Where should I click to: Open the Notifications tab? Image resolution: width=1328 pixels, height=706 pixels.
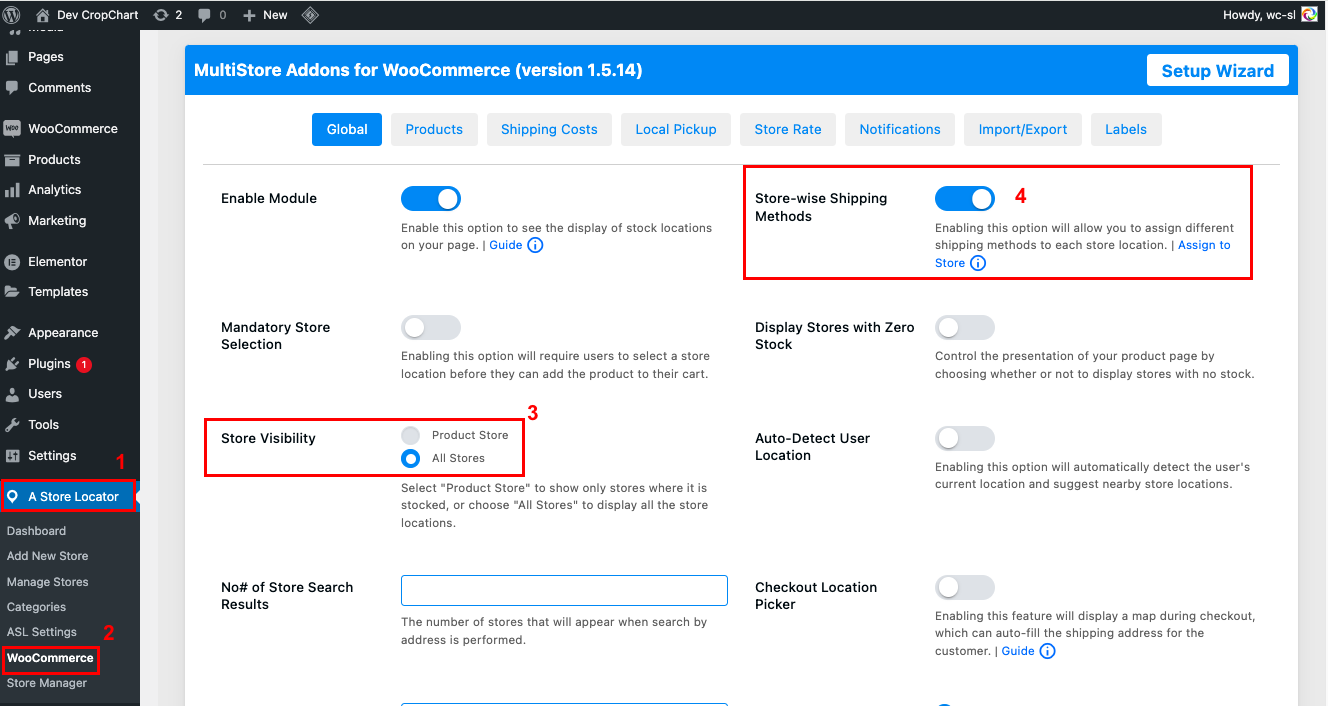(x=900, y=129)
